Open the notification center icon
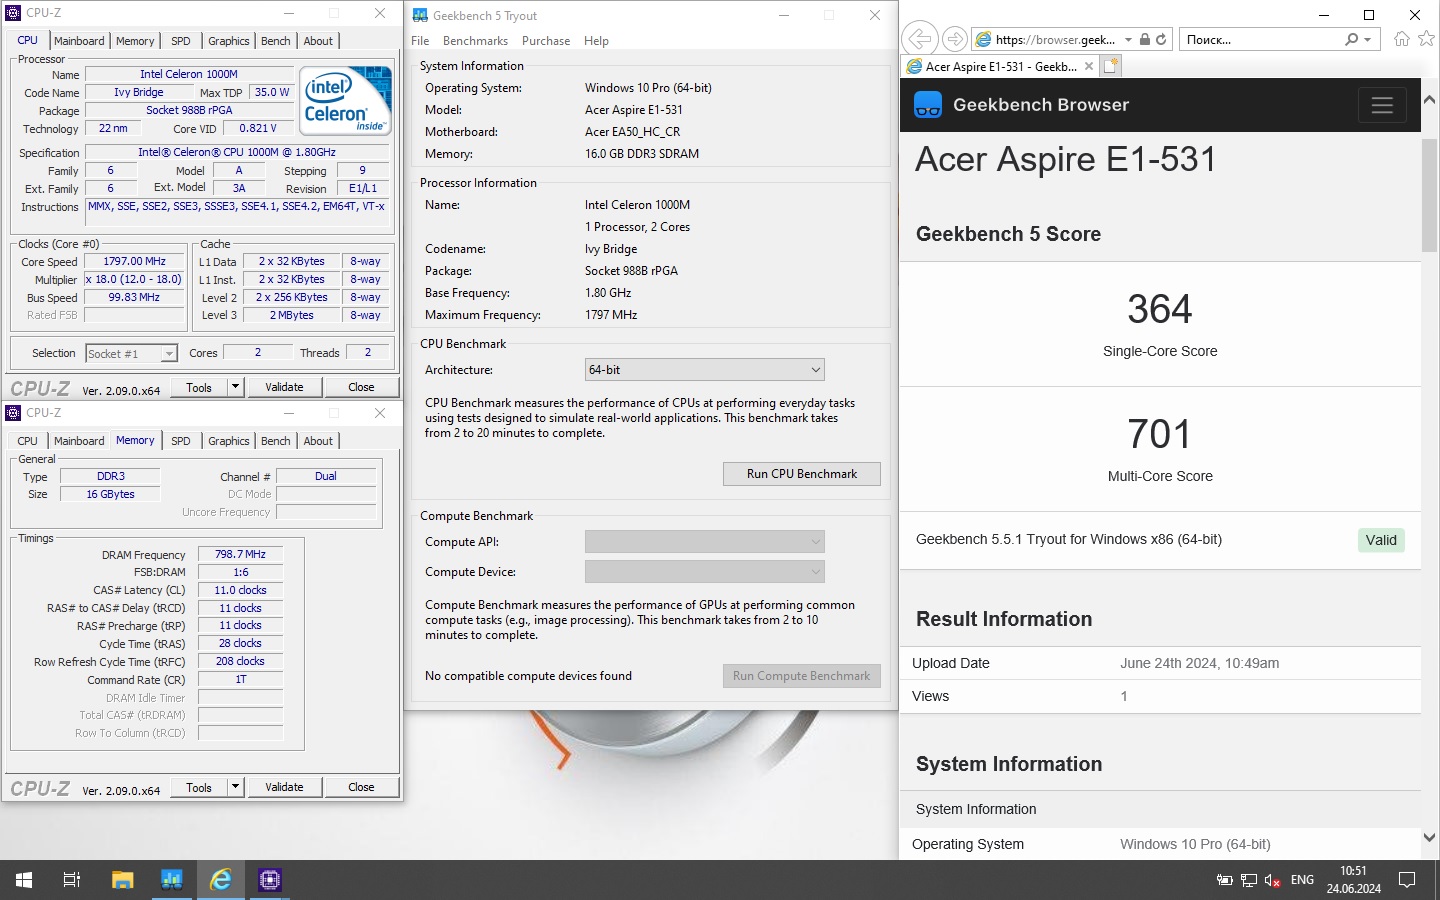Screen dimensions: 1440x900 1407,880
